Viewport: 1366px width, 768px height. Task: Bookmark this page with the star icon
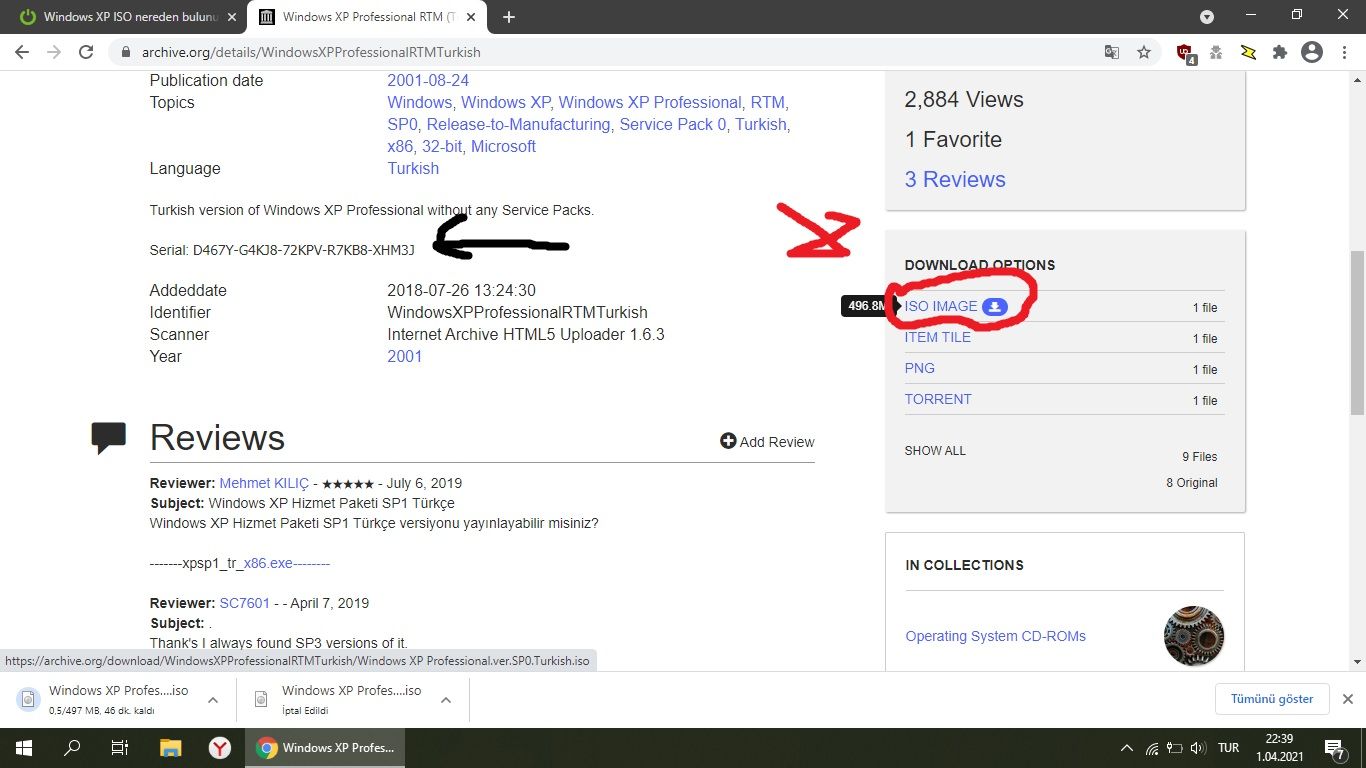(x=1144, y=53)
